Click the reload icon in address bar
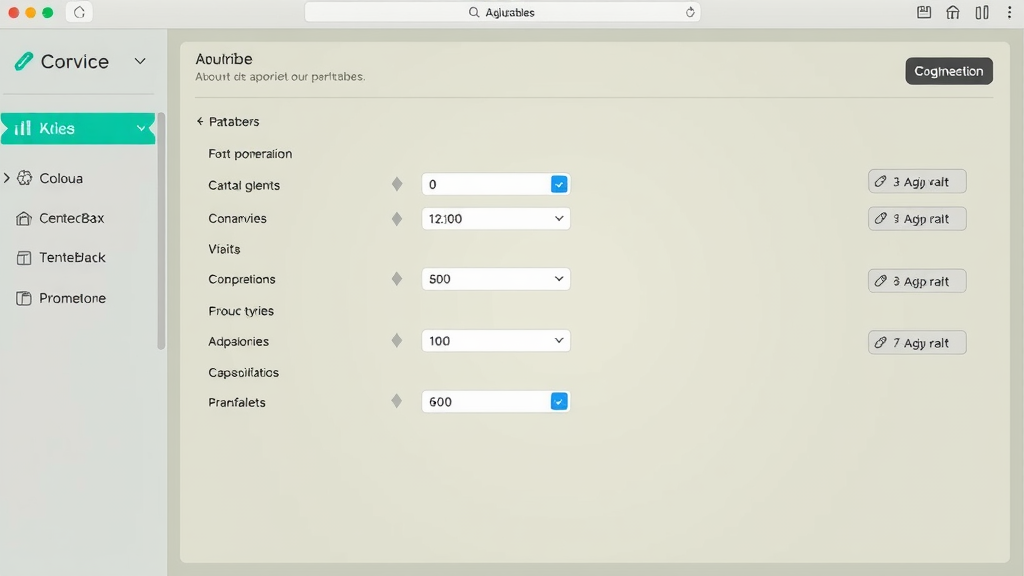Viewport: 1024px width, 576px height. tap(690, 12)
